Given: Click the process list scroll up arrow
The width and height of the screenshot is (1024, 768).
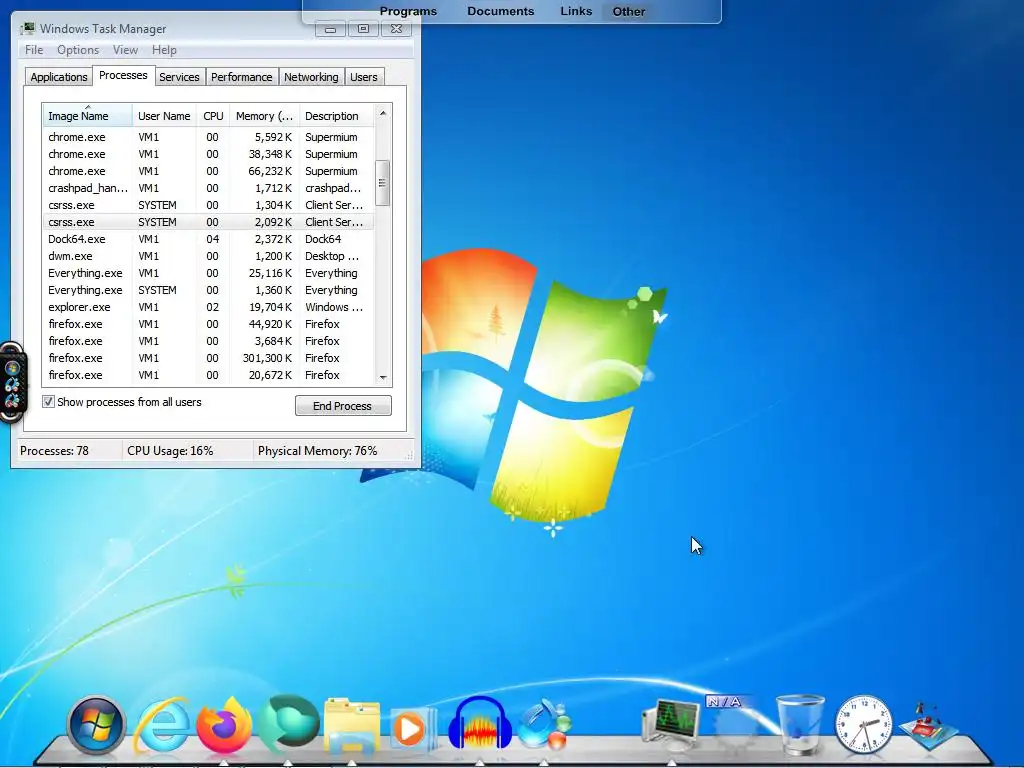Looking at the screenshot, I should 383,113.
